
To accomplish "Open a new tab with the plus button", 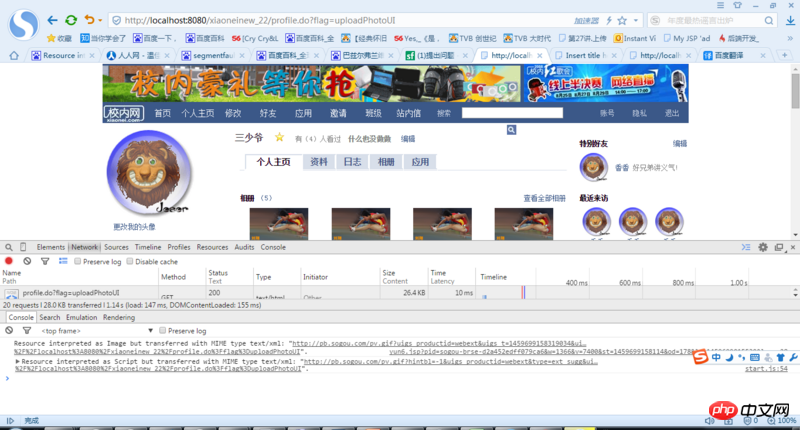I will tap(785, 55).
